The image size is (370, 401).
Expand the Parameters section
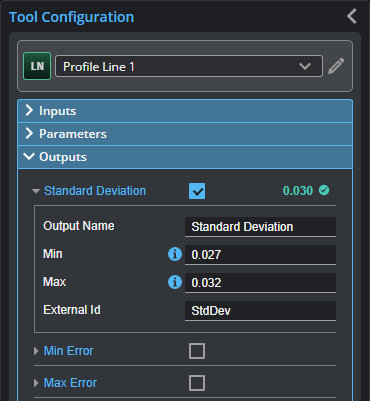click(185, 134)
